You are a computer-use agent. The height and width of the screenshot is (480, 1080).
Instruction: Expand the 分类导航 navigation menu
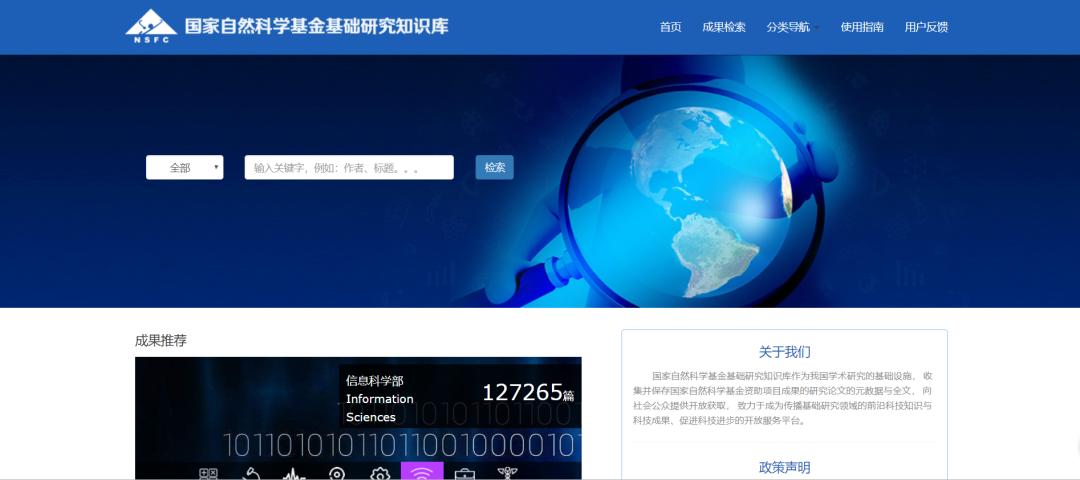click(792, 27)
